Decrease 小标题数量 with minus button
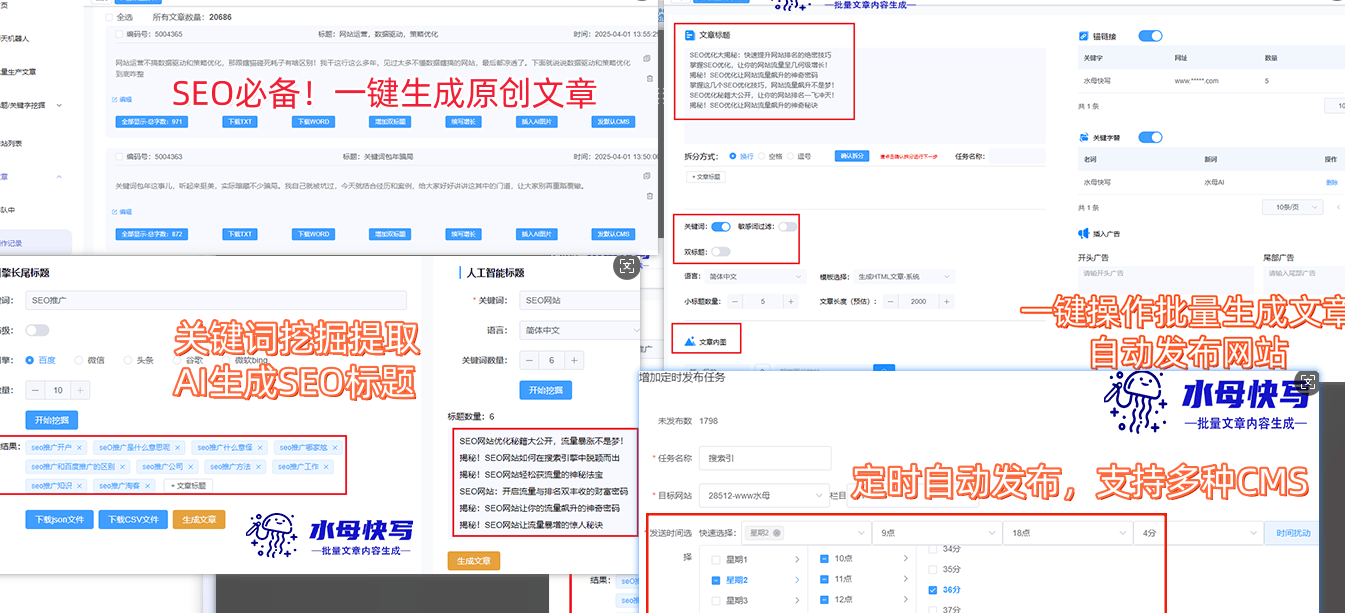Screen dimensions: 1345x613 (x=735, y=301)
